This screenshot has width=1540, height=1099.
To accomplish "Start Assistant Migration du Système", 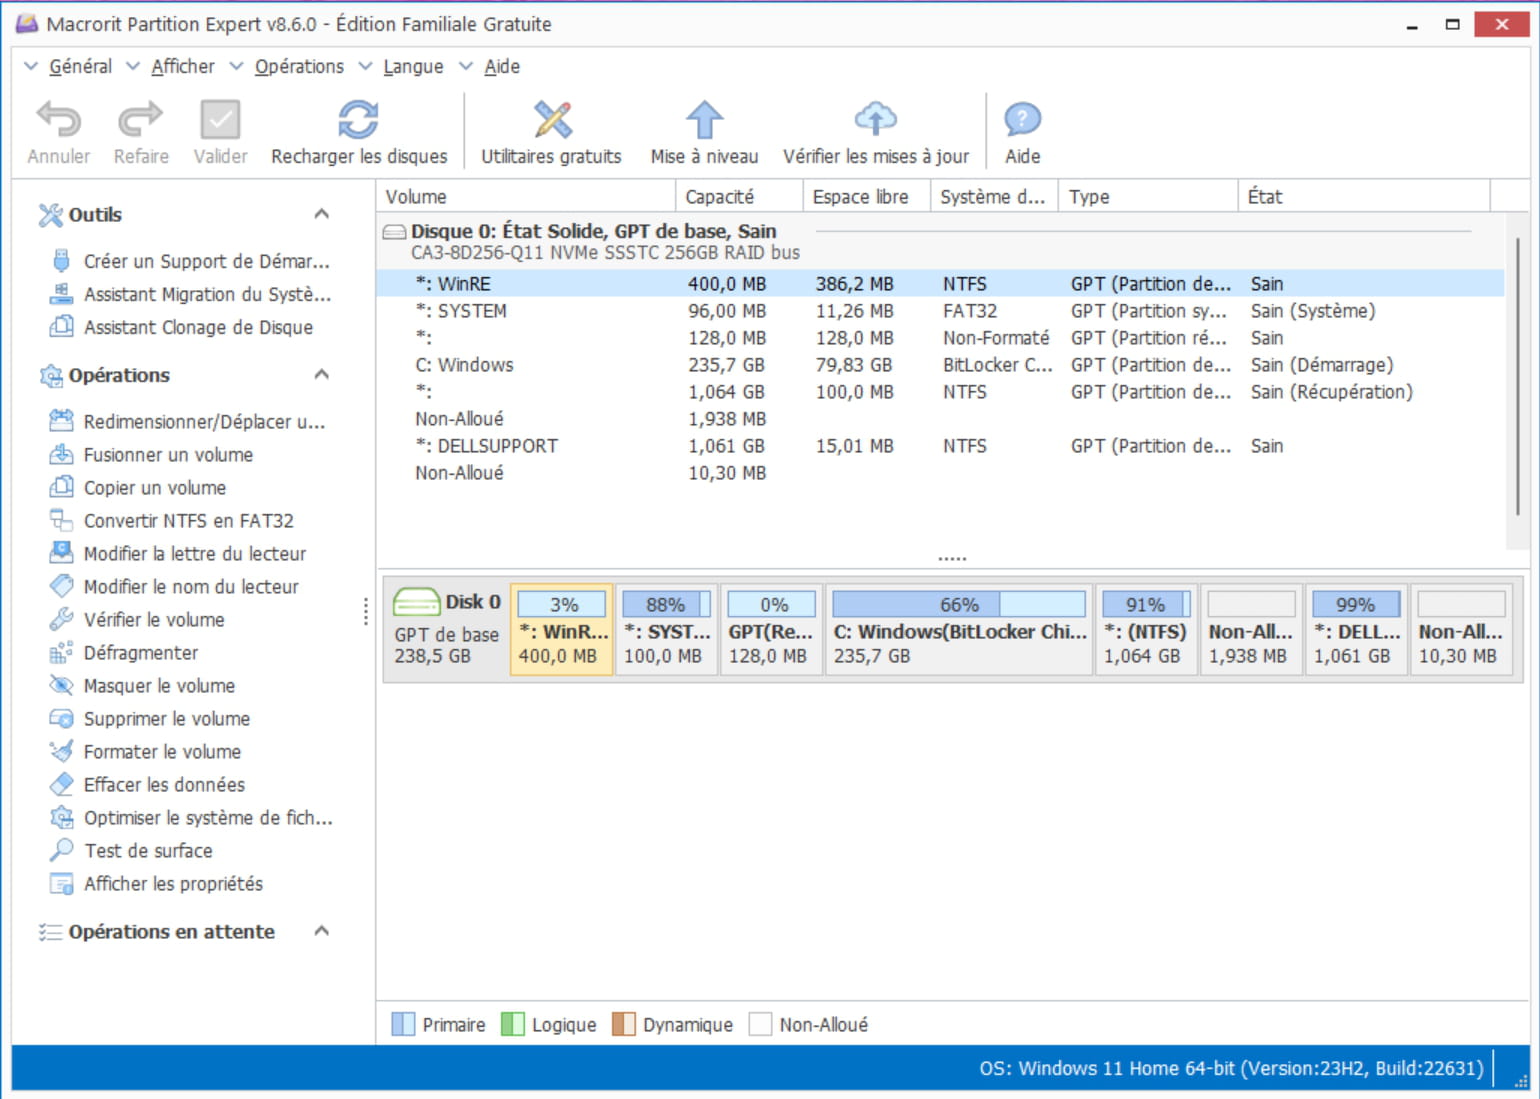I will [x=190, y=294].
